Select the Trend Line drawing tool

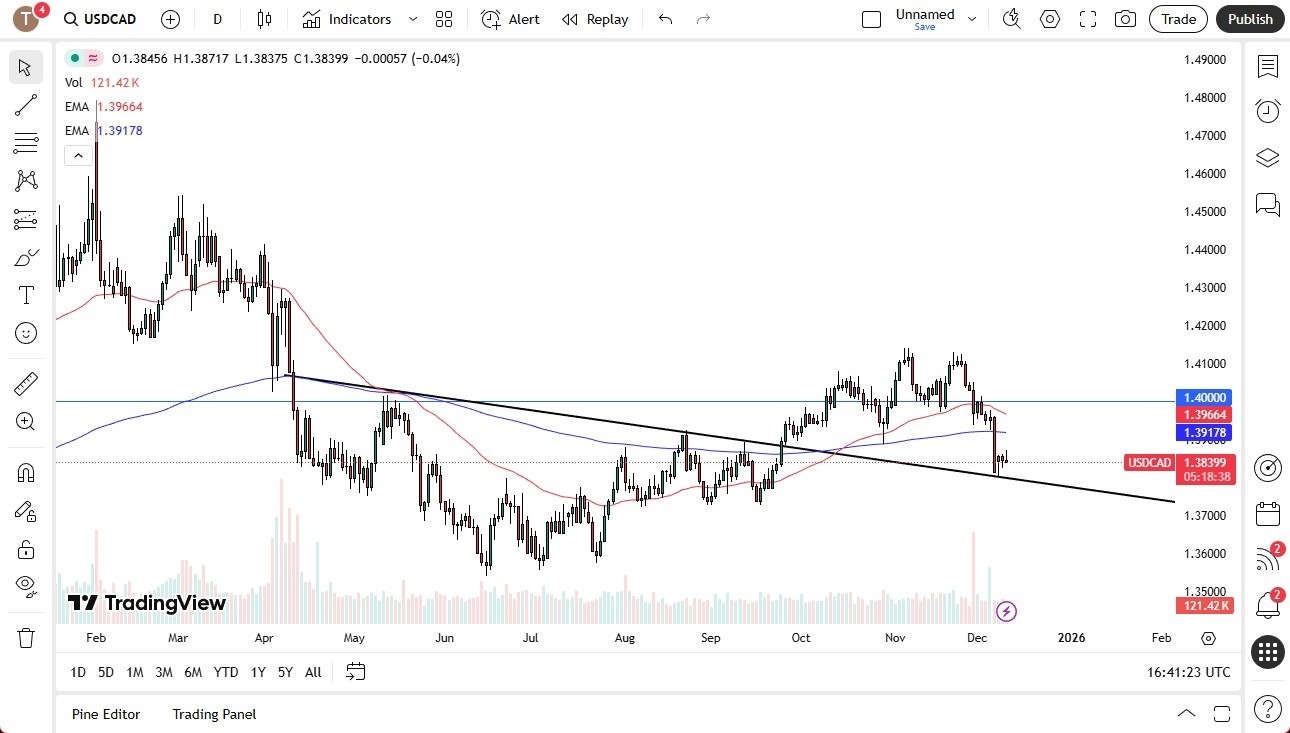[x=25, y=105]
